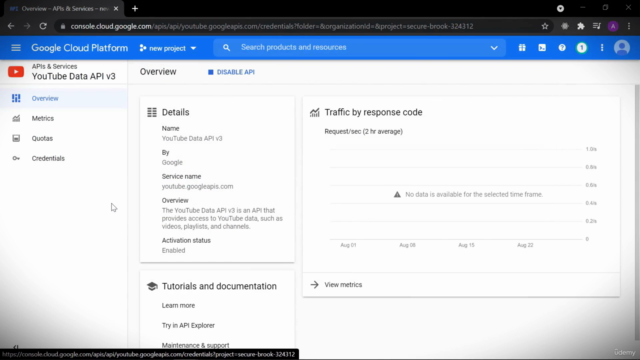Click the DISABLE API button

[x=231, y=72]
